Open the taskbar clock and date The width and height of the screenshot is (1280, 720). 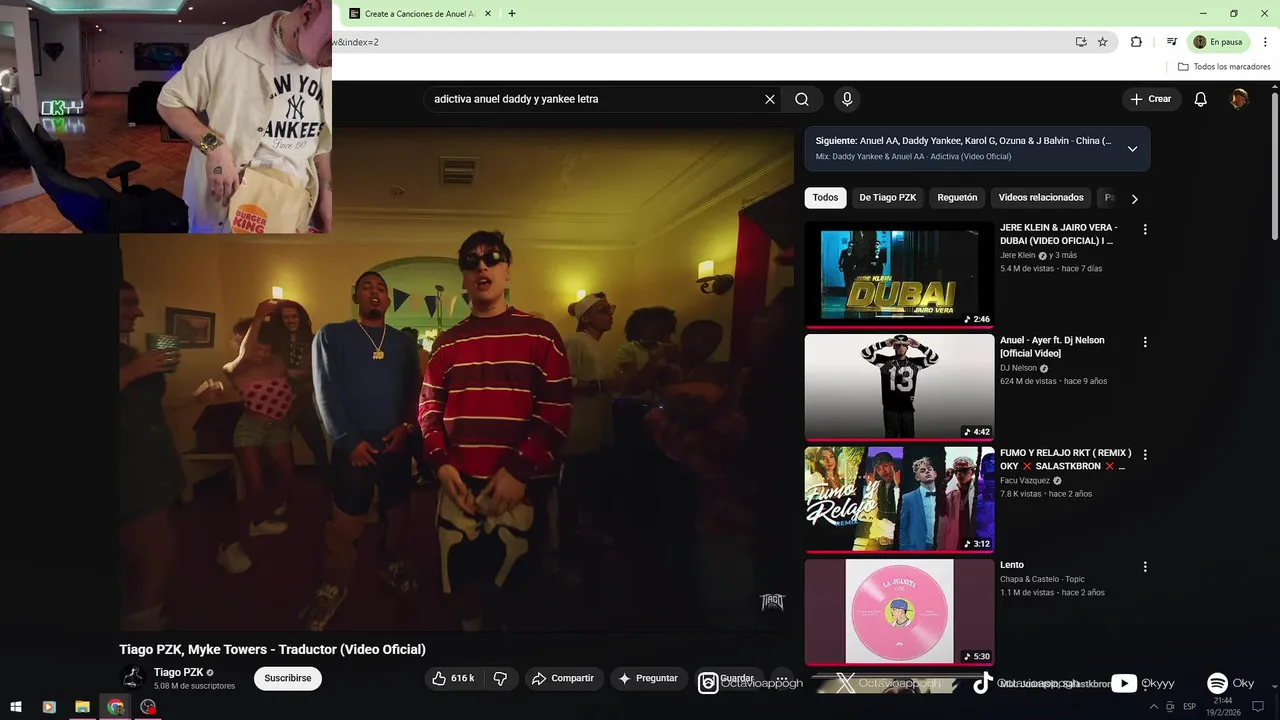(1223, 707)
